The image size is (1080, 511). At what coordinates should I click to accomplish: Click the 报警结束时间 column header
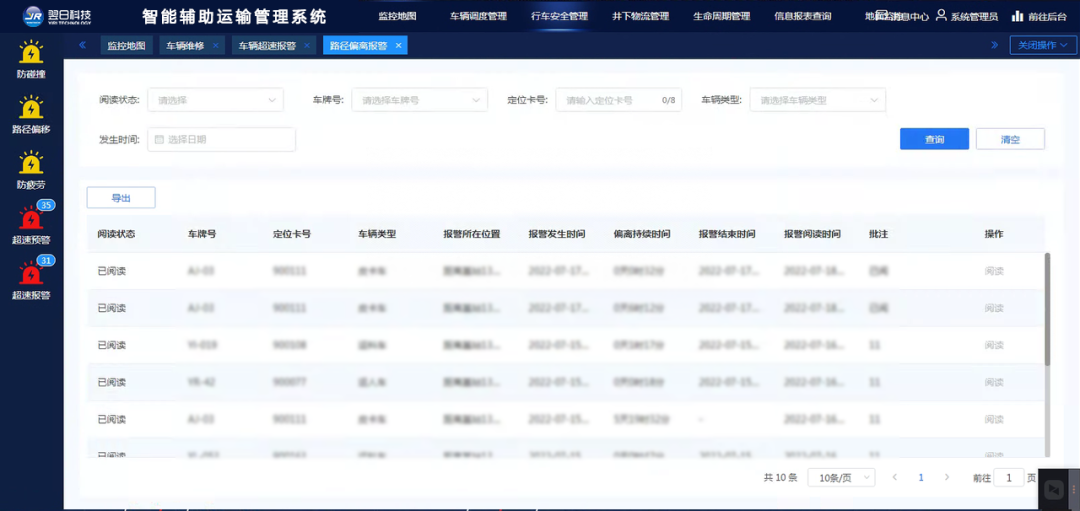click(x=727, y=234)
